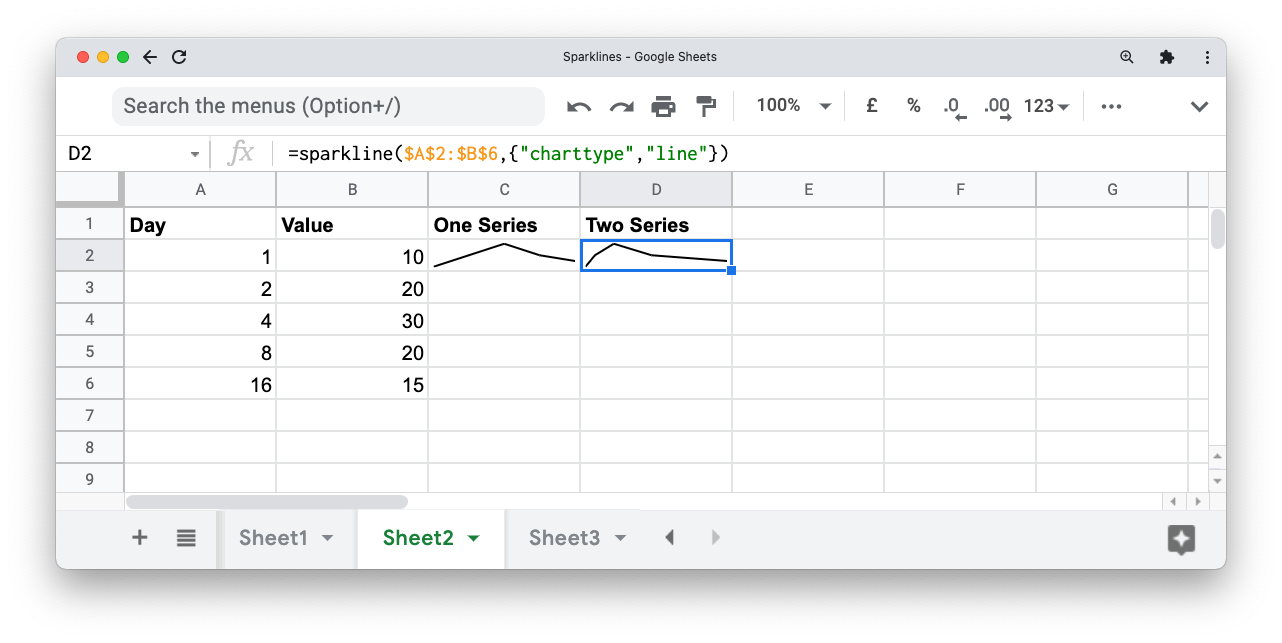Open the Print dialog
Screen dimensions: 1282x643
(664, 105)
